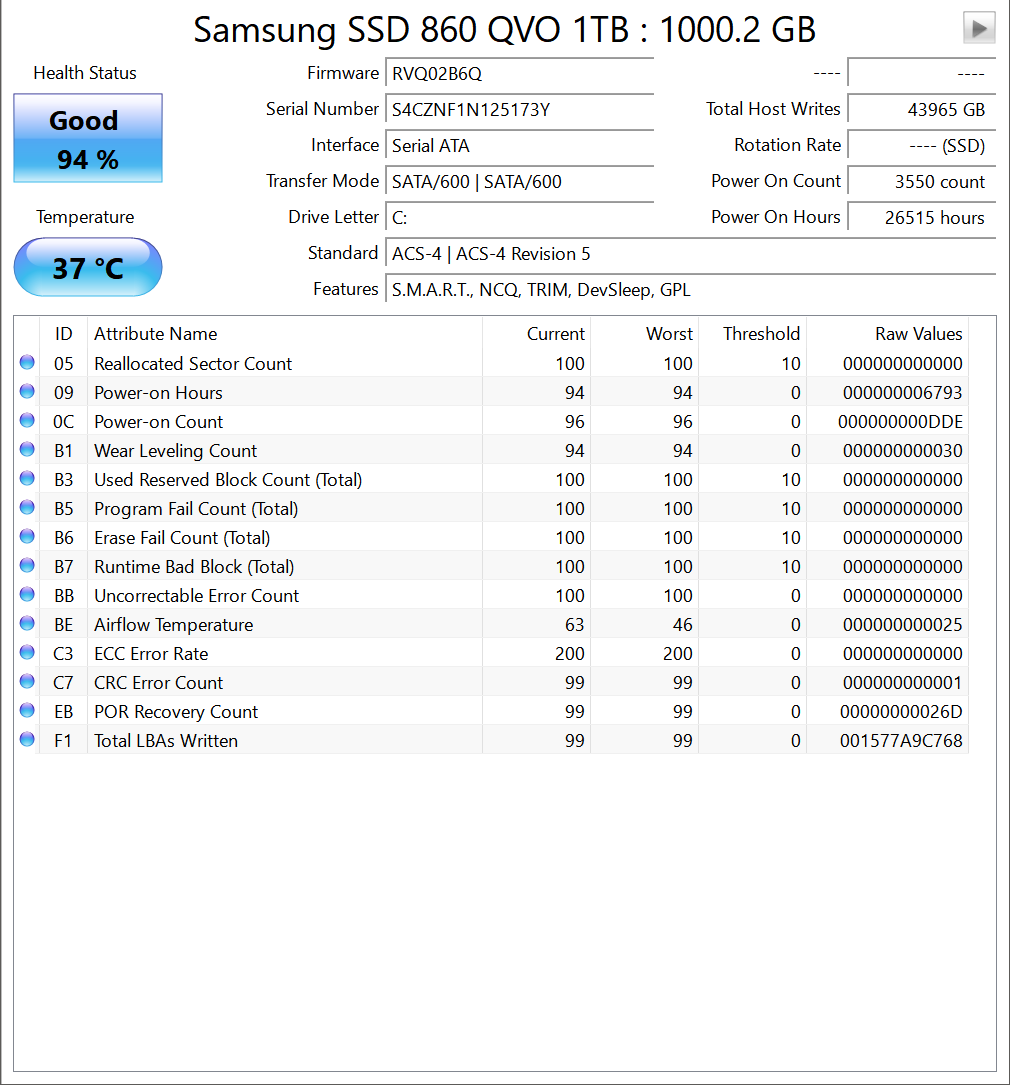This screenshot has height=1085, width=1010.
Task: Click the Transfer Mode field SATA/600
Action: pyautogui.click(x=520, y=181)
